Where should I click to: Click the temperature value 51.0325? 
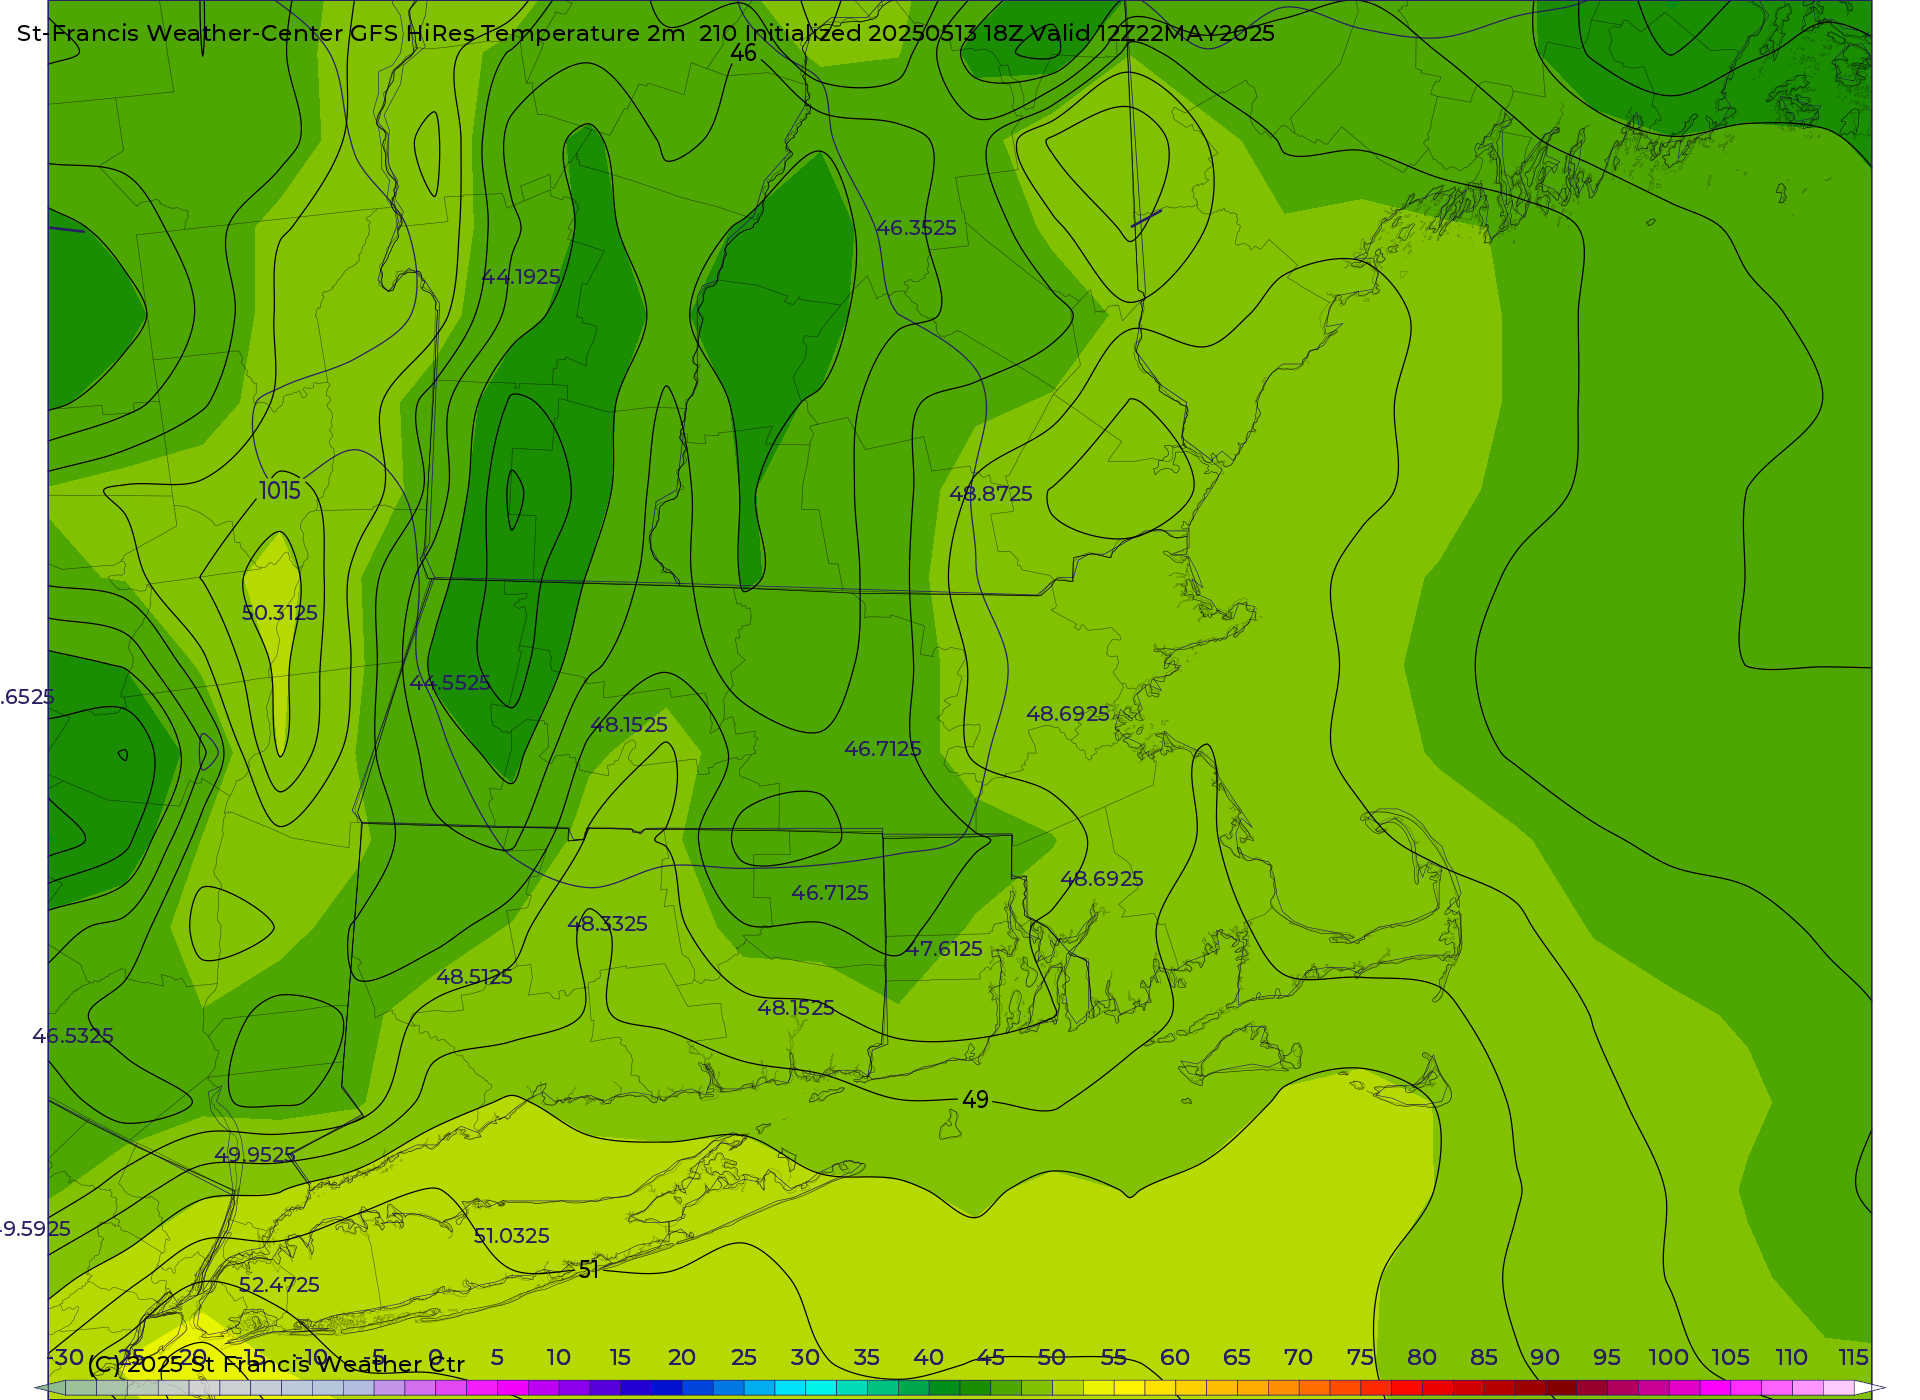click(511, 1236)
